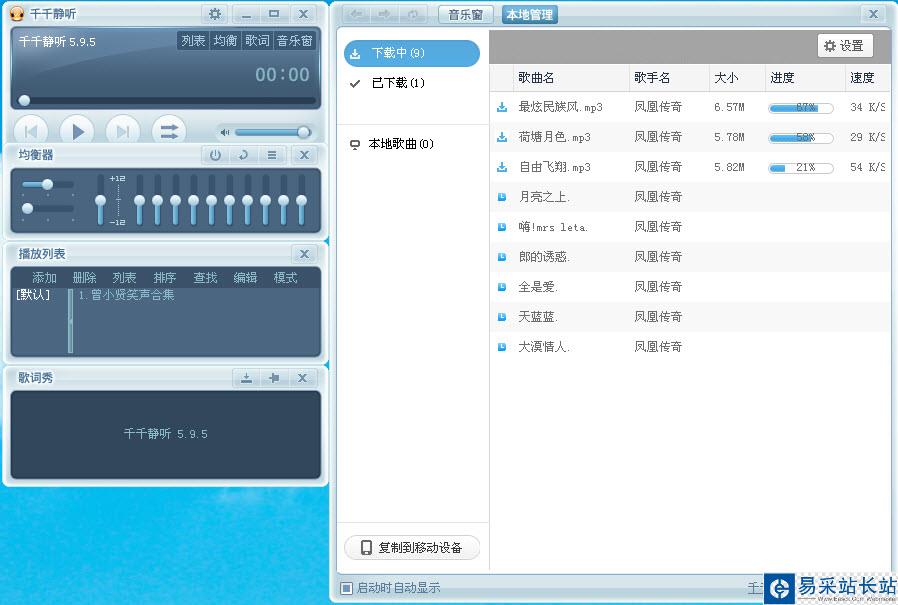Open the player settings gear icon
This screenshot has width=898, height=605.
click(215, 14)
